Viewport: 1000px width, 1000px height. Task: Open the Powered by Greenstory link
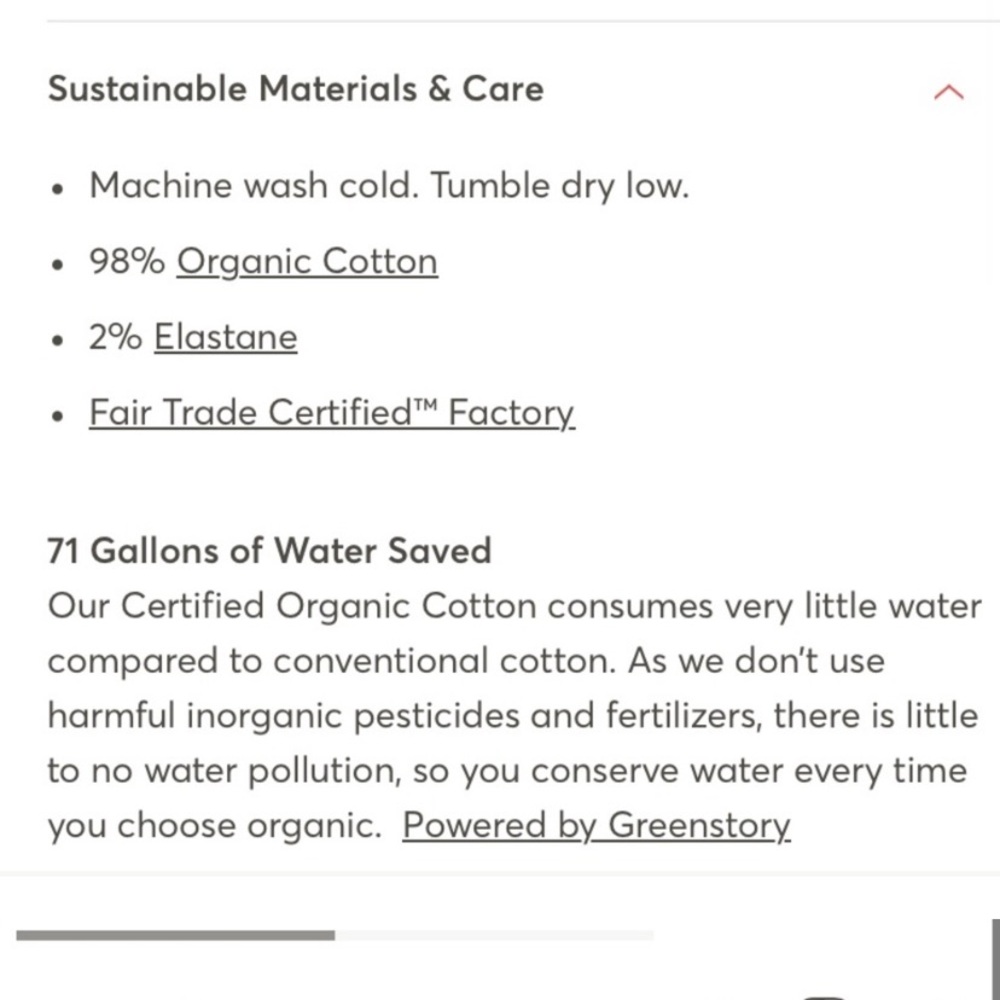(596, 825)
